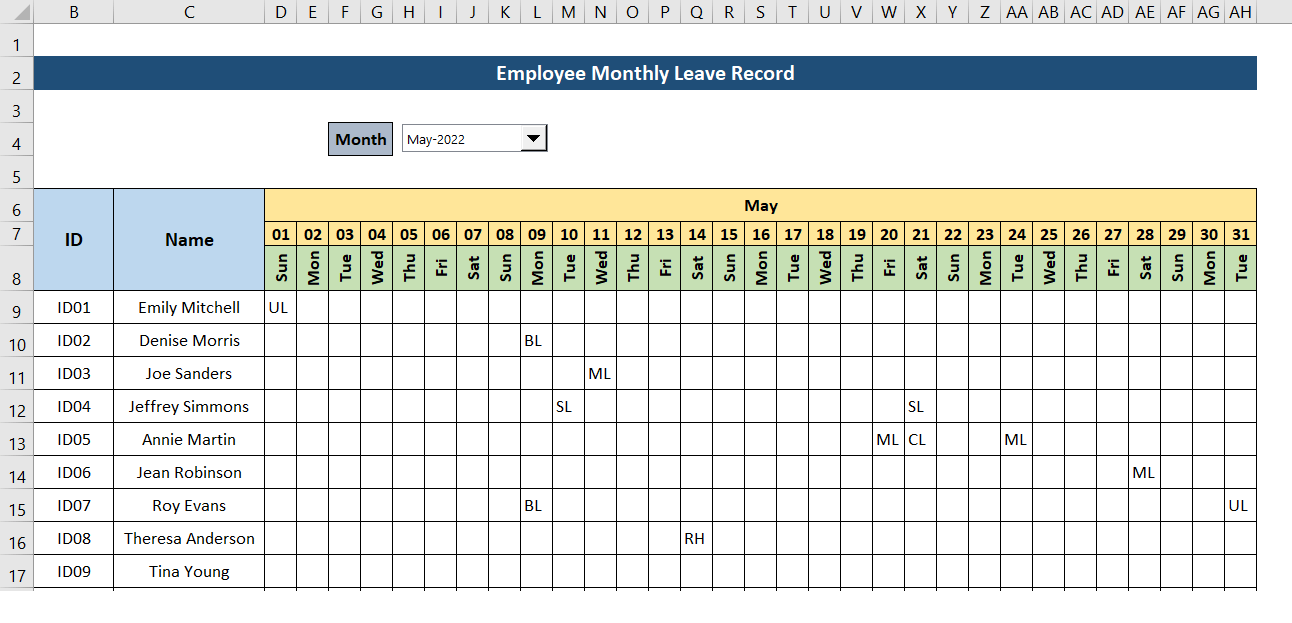The width and height of the screenshot is (1292, 623).
Task: Click the ID header cell
Action: [73, 240]
